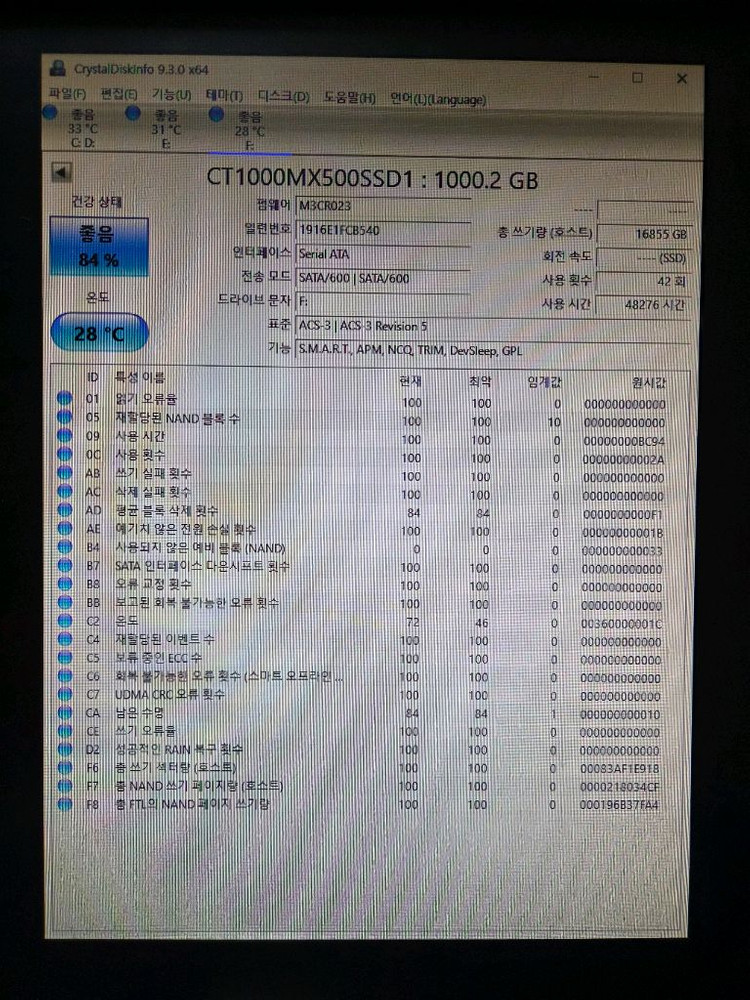Click status icon for AC 삭제 실패 횟수
750x1000 pixels.
(x=65, y=491)
